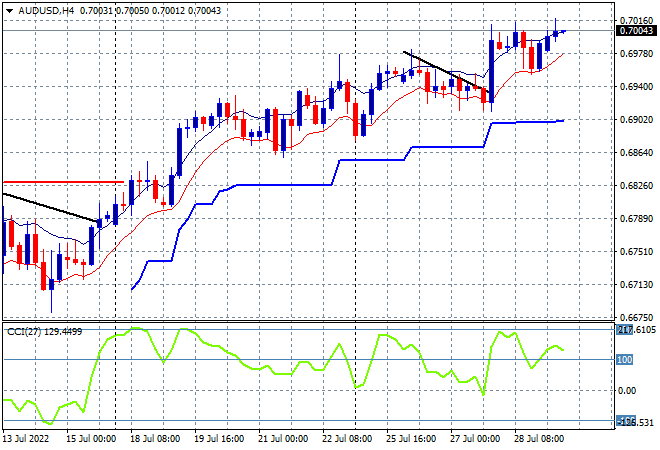Select price scale level 0.68260
This screenshot has width=660, height=450.
(x=636, y=186)
